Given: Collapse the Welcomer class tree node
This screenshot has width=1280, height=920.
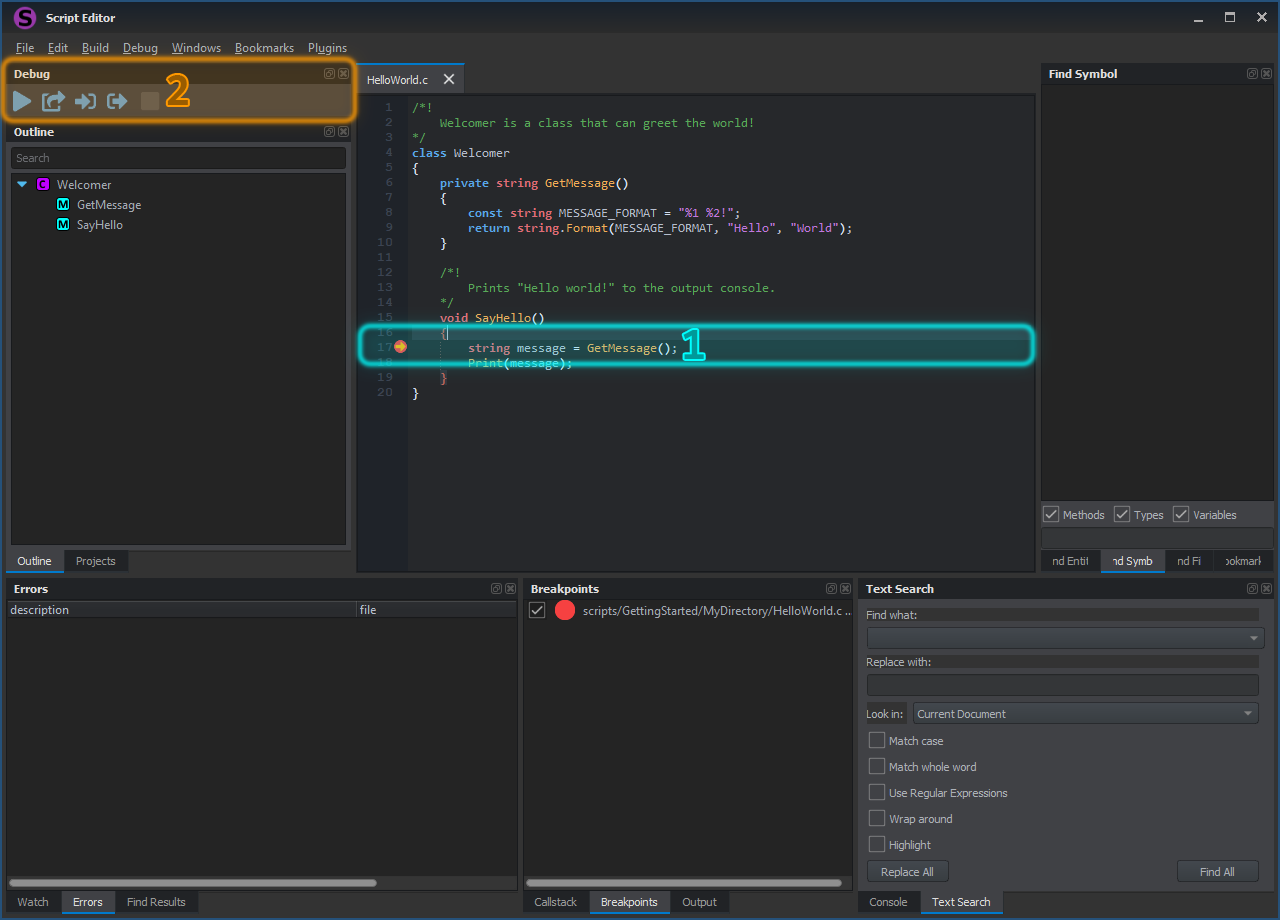Looking at the screenshot, I should pyautogui.click(x=22, y=185).
